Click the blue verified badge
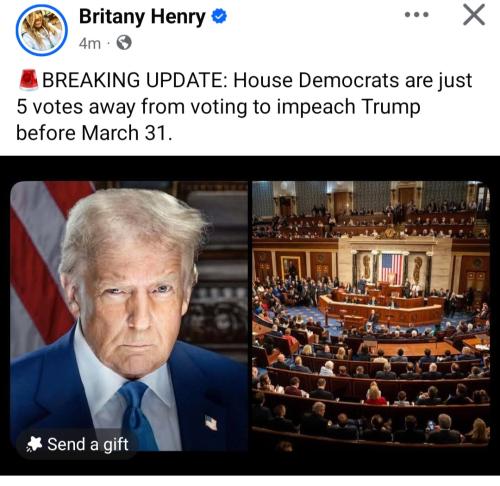 point(219,16)
